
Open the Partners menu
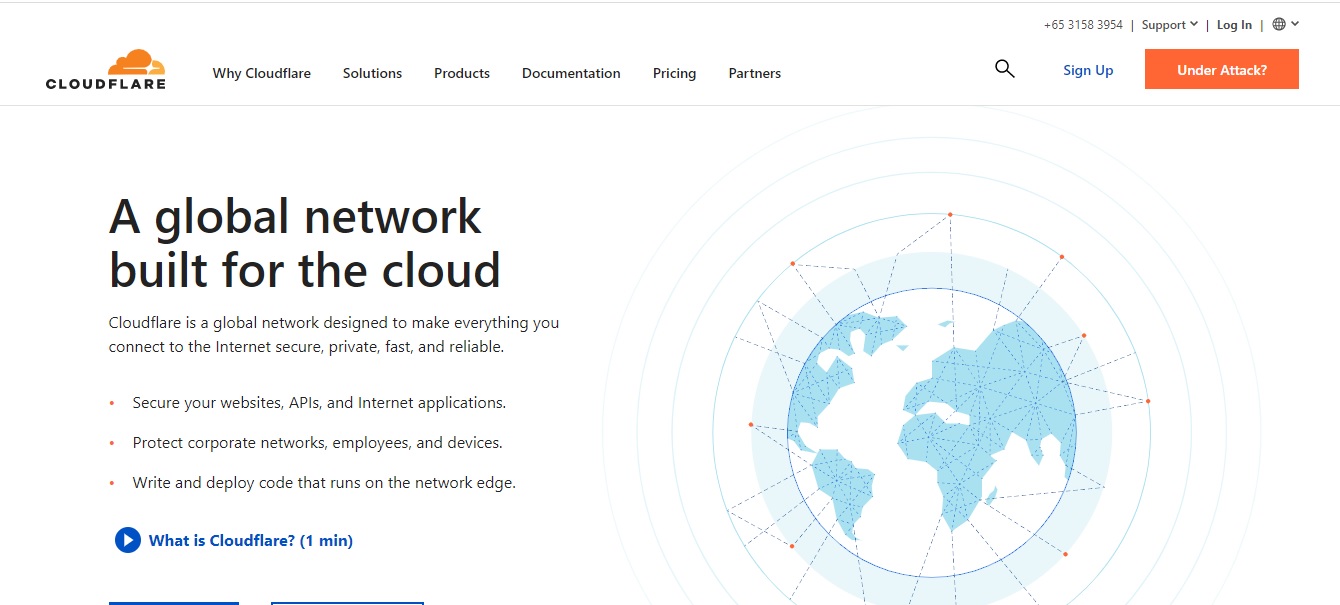pyautogui.click(x=755, y=73)
